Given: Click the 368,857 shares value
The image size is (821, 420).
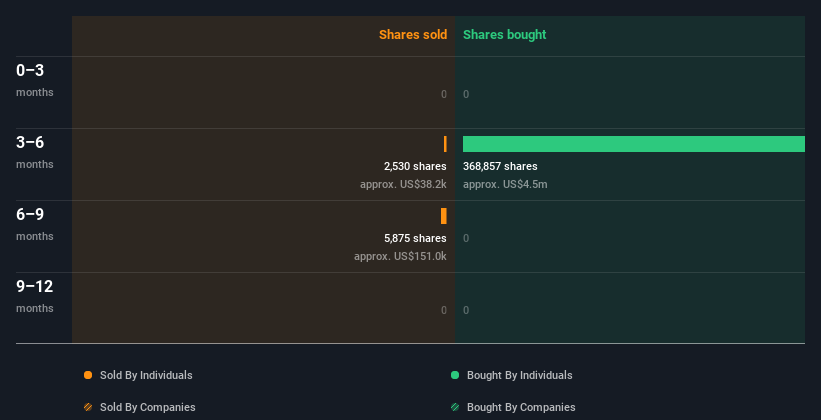Looking at the screenshot, I should tap(500, 166).
